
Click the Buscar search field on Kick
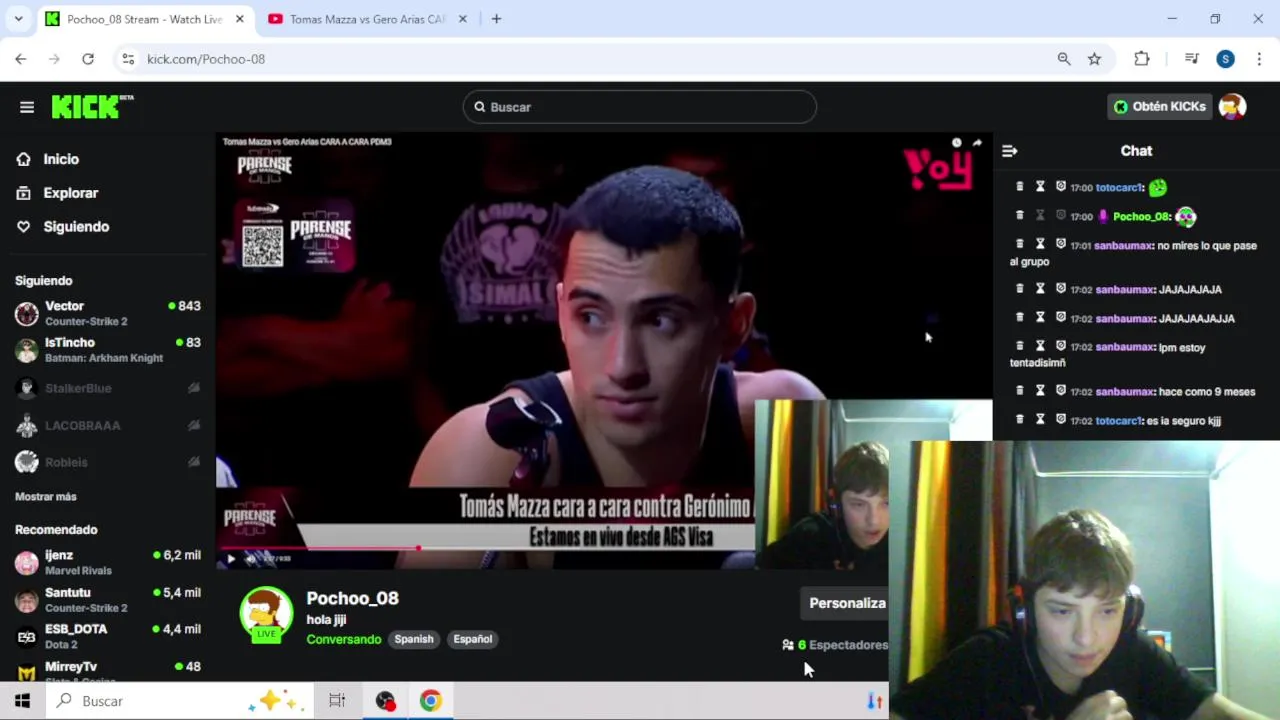pyautogui.click(x=640, y=107)
